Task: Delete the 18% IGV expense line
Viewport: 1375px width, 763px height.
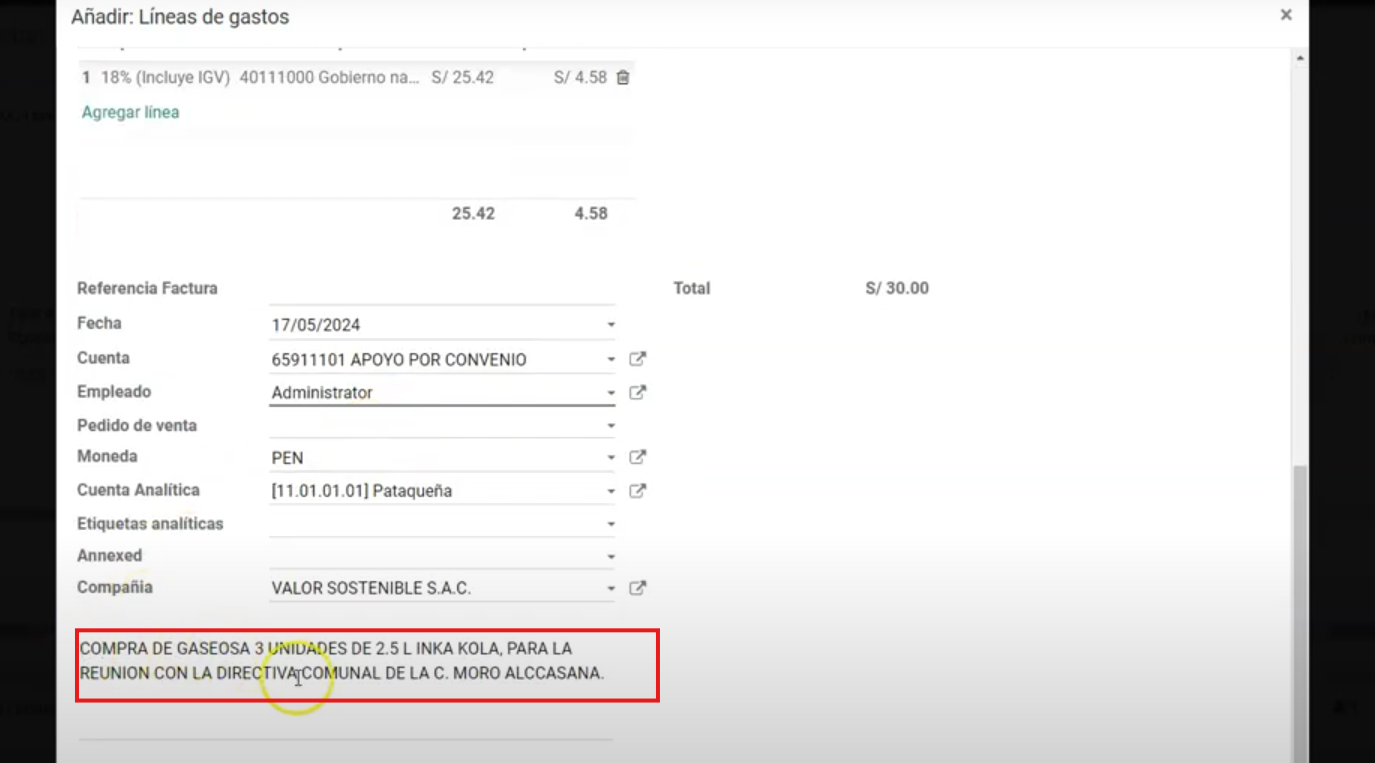Action: point(622,77)
